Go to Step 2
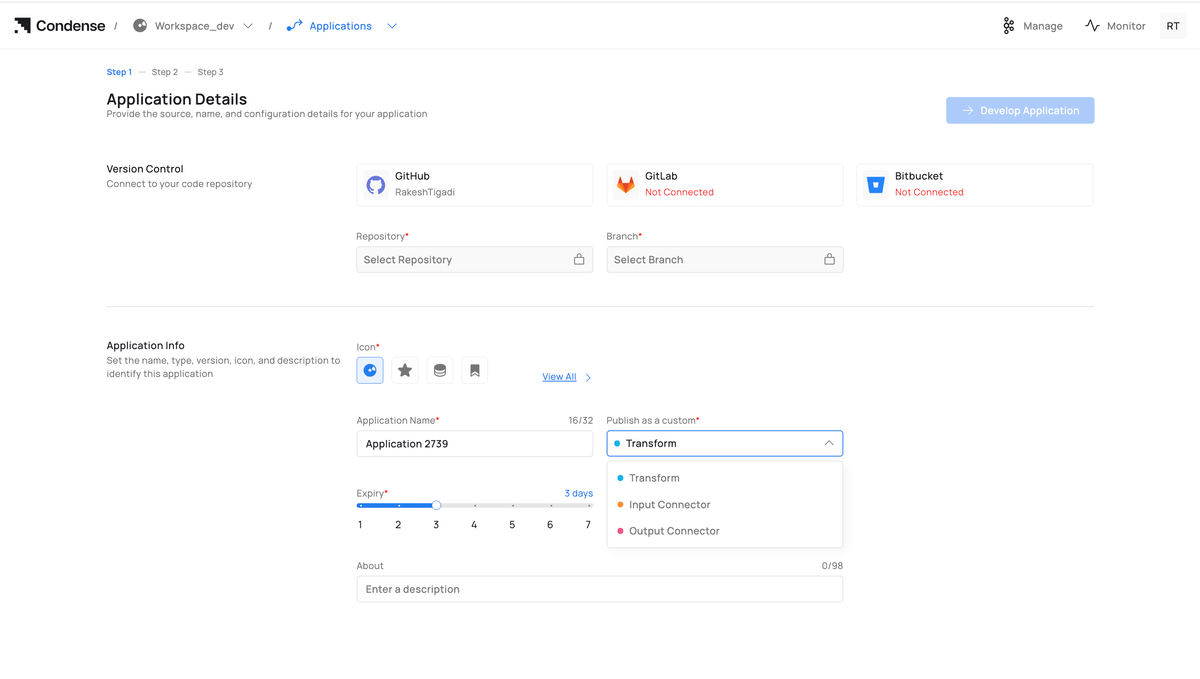Viewport: 1200px width, 679px height. pyautogui.click(x=165, y=72)
